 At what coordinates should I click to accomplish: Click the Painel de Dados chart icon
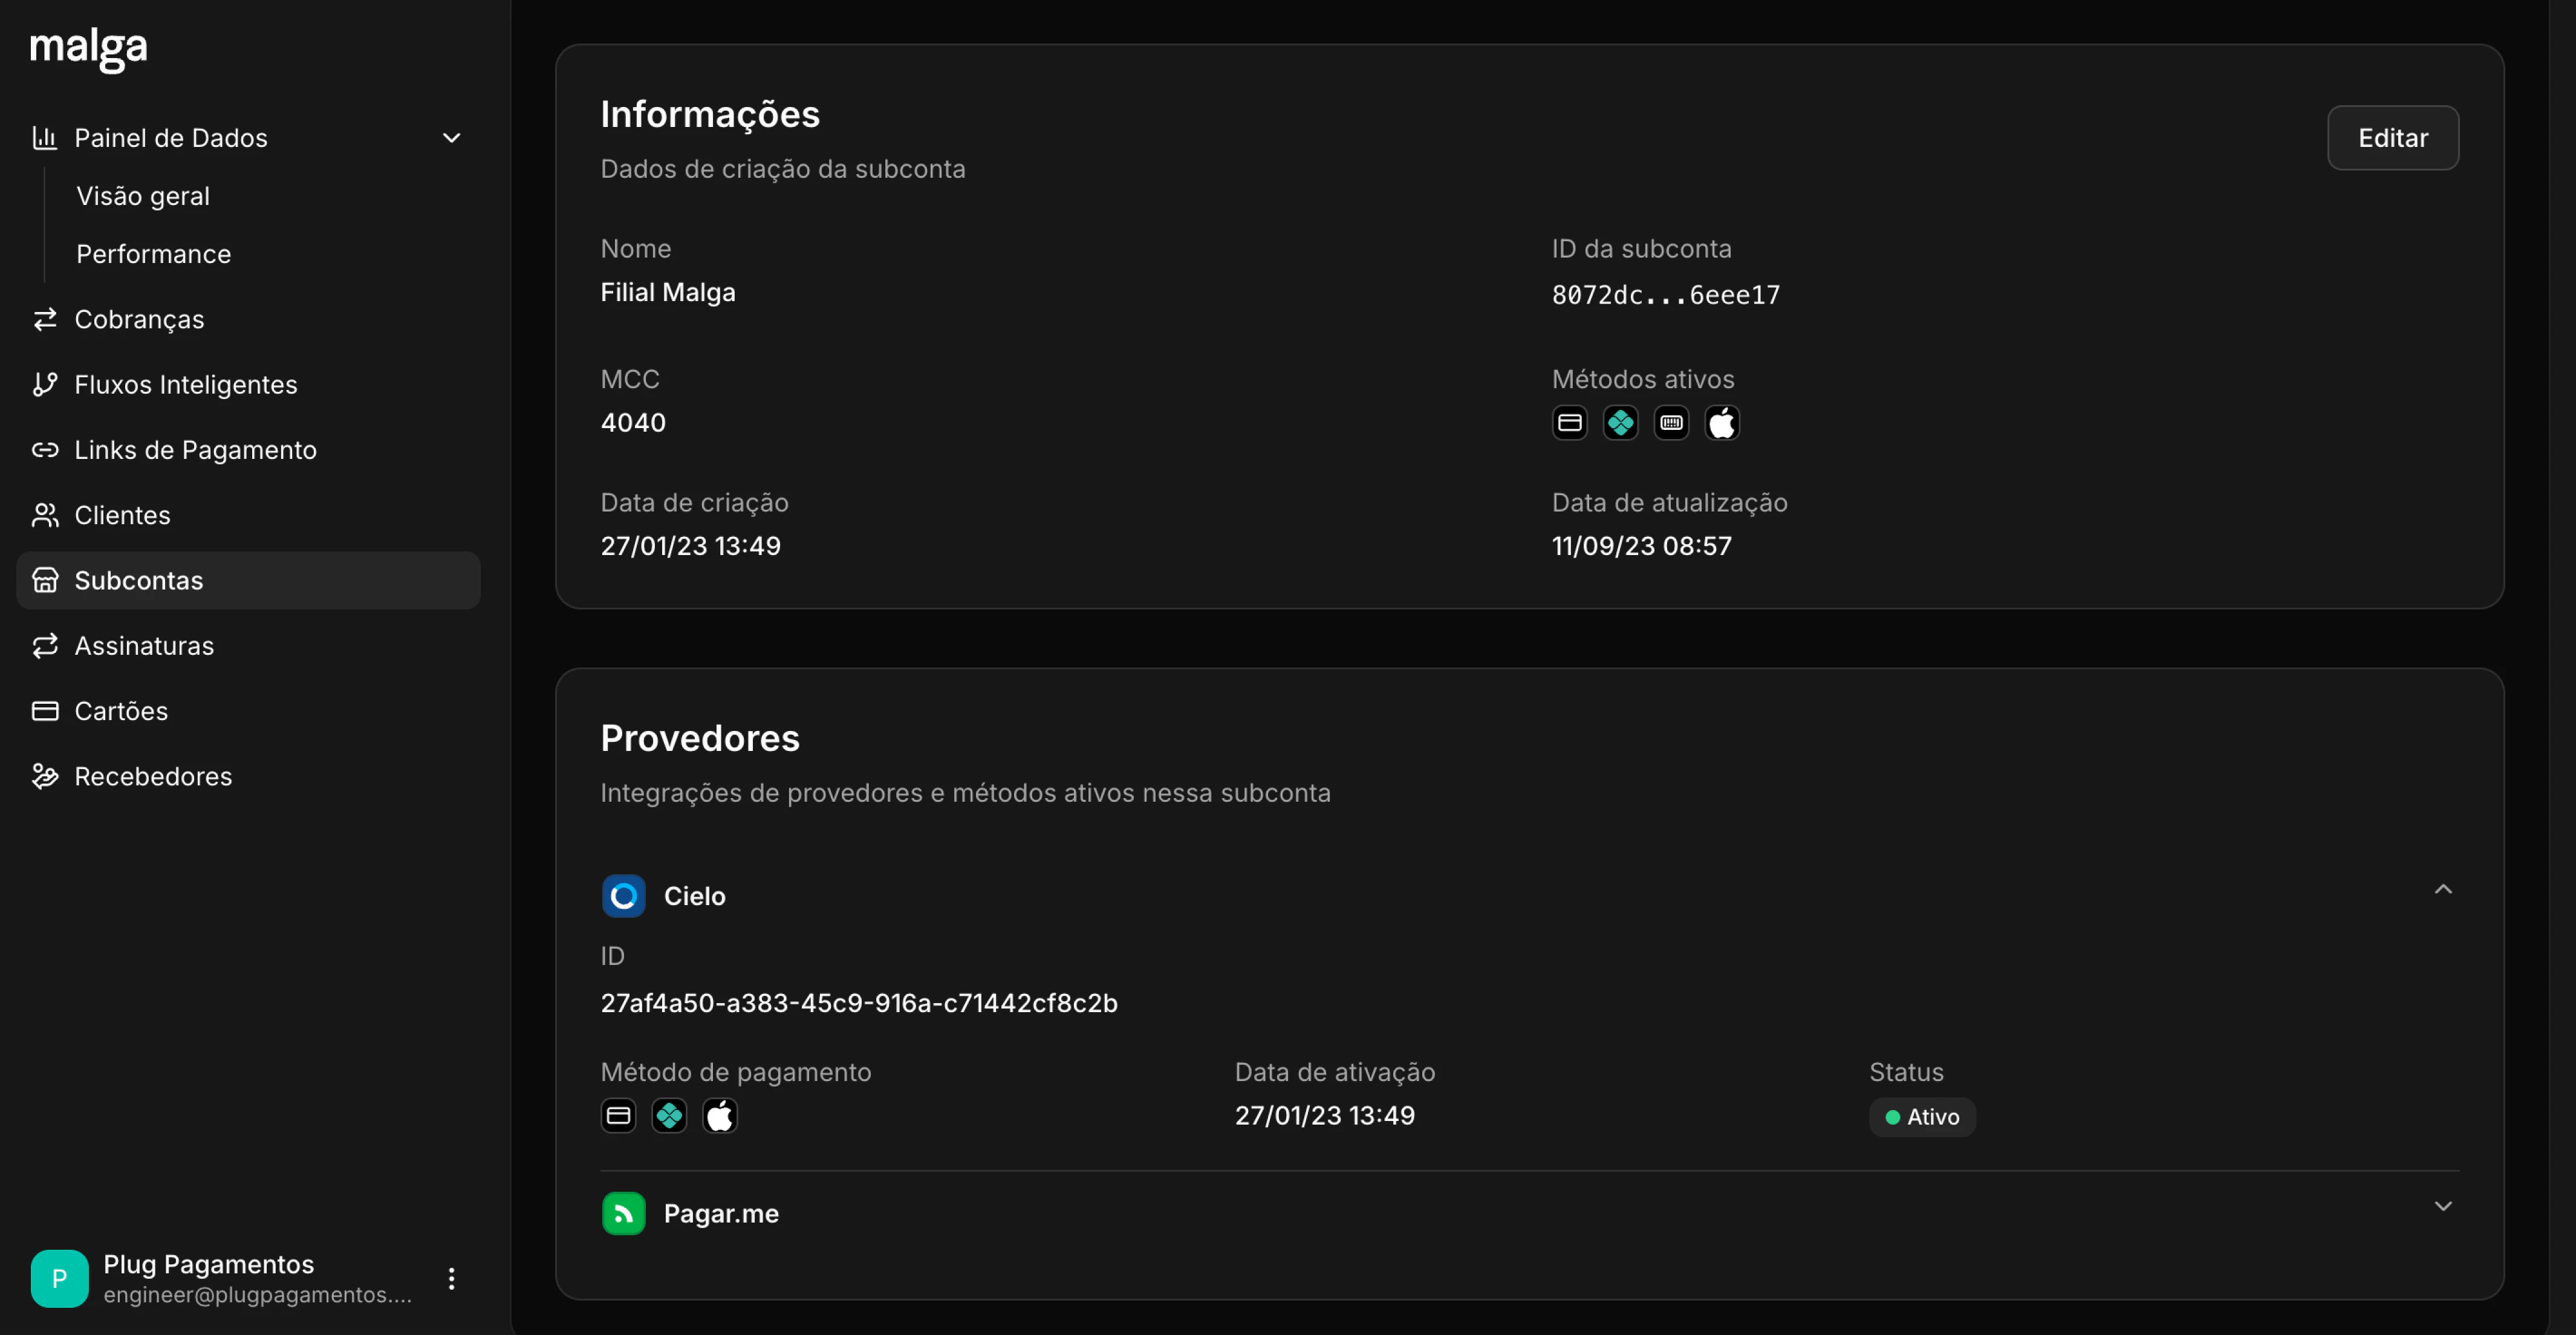coord(44,138)
